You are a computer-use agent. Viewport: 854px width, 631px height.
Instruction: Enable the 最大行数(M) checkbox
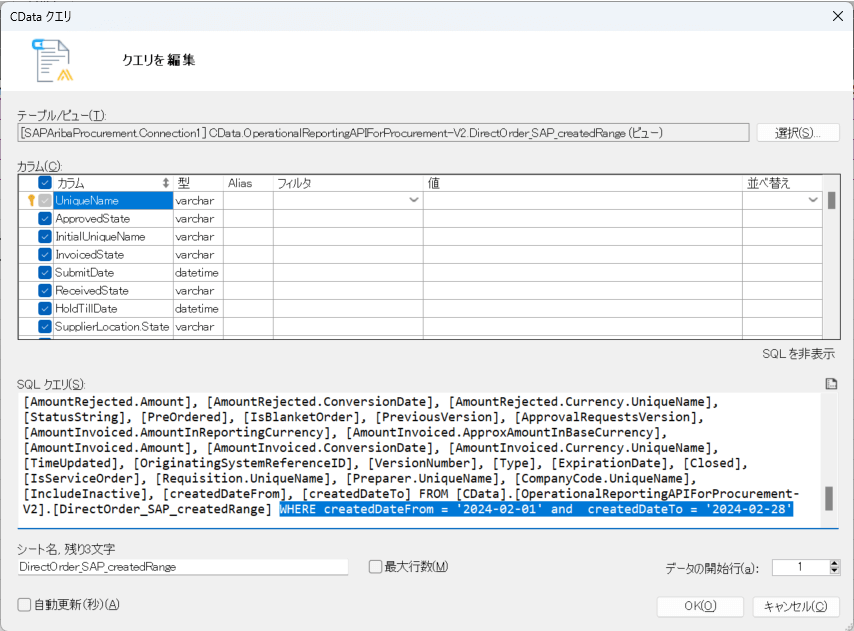coord(375,567)
